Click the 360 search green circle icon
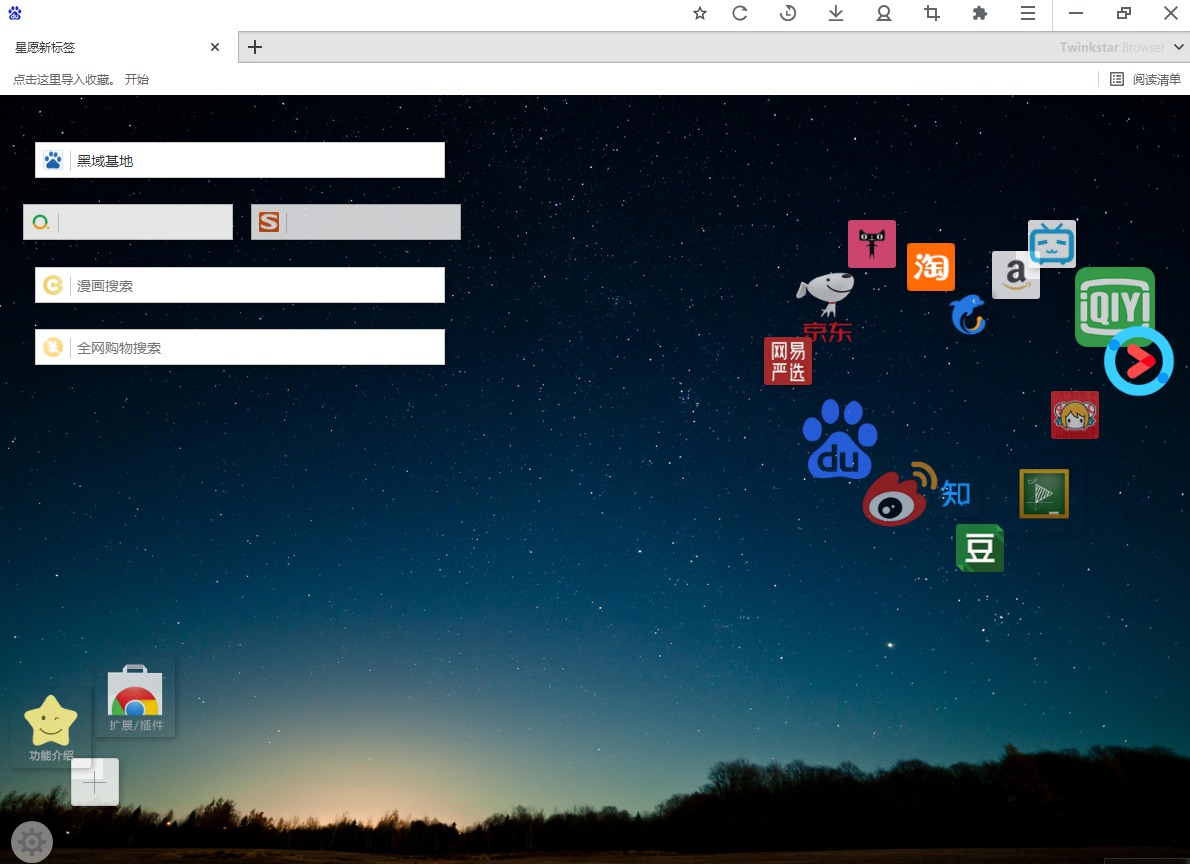Viewport: 1190px width, 864px height. pyautogui.click(x=41, y=222)
